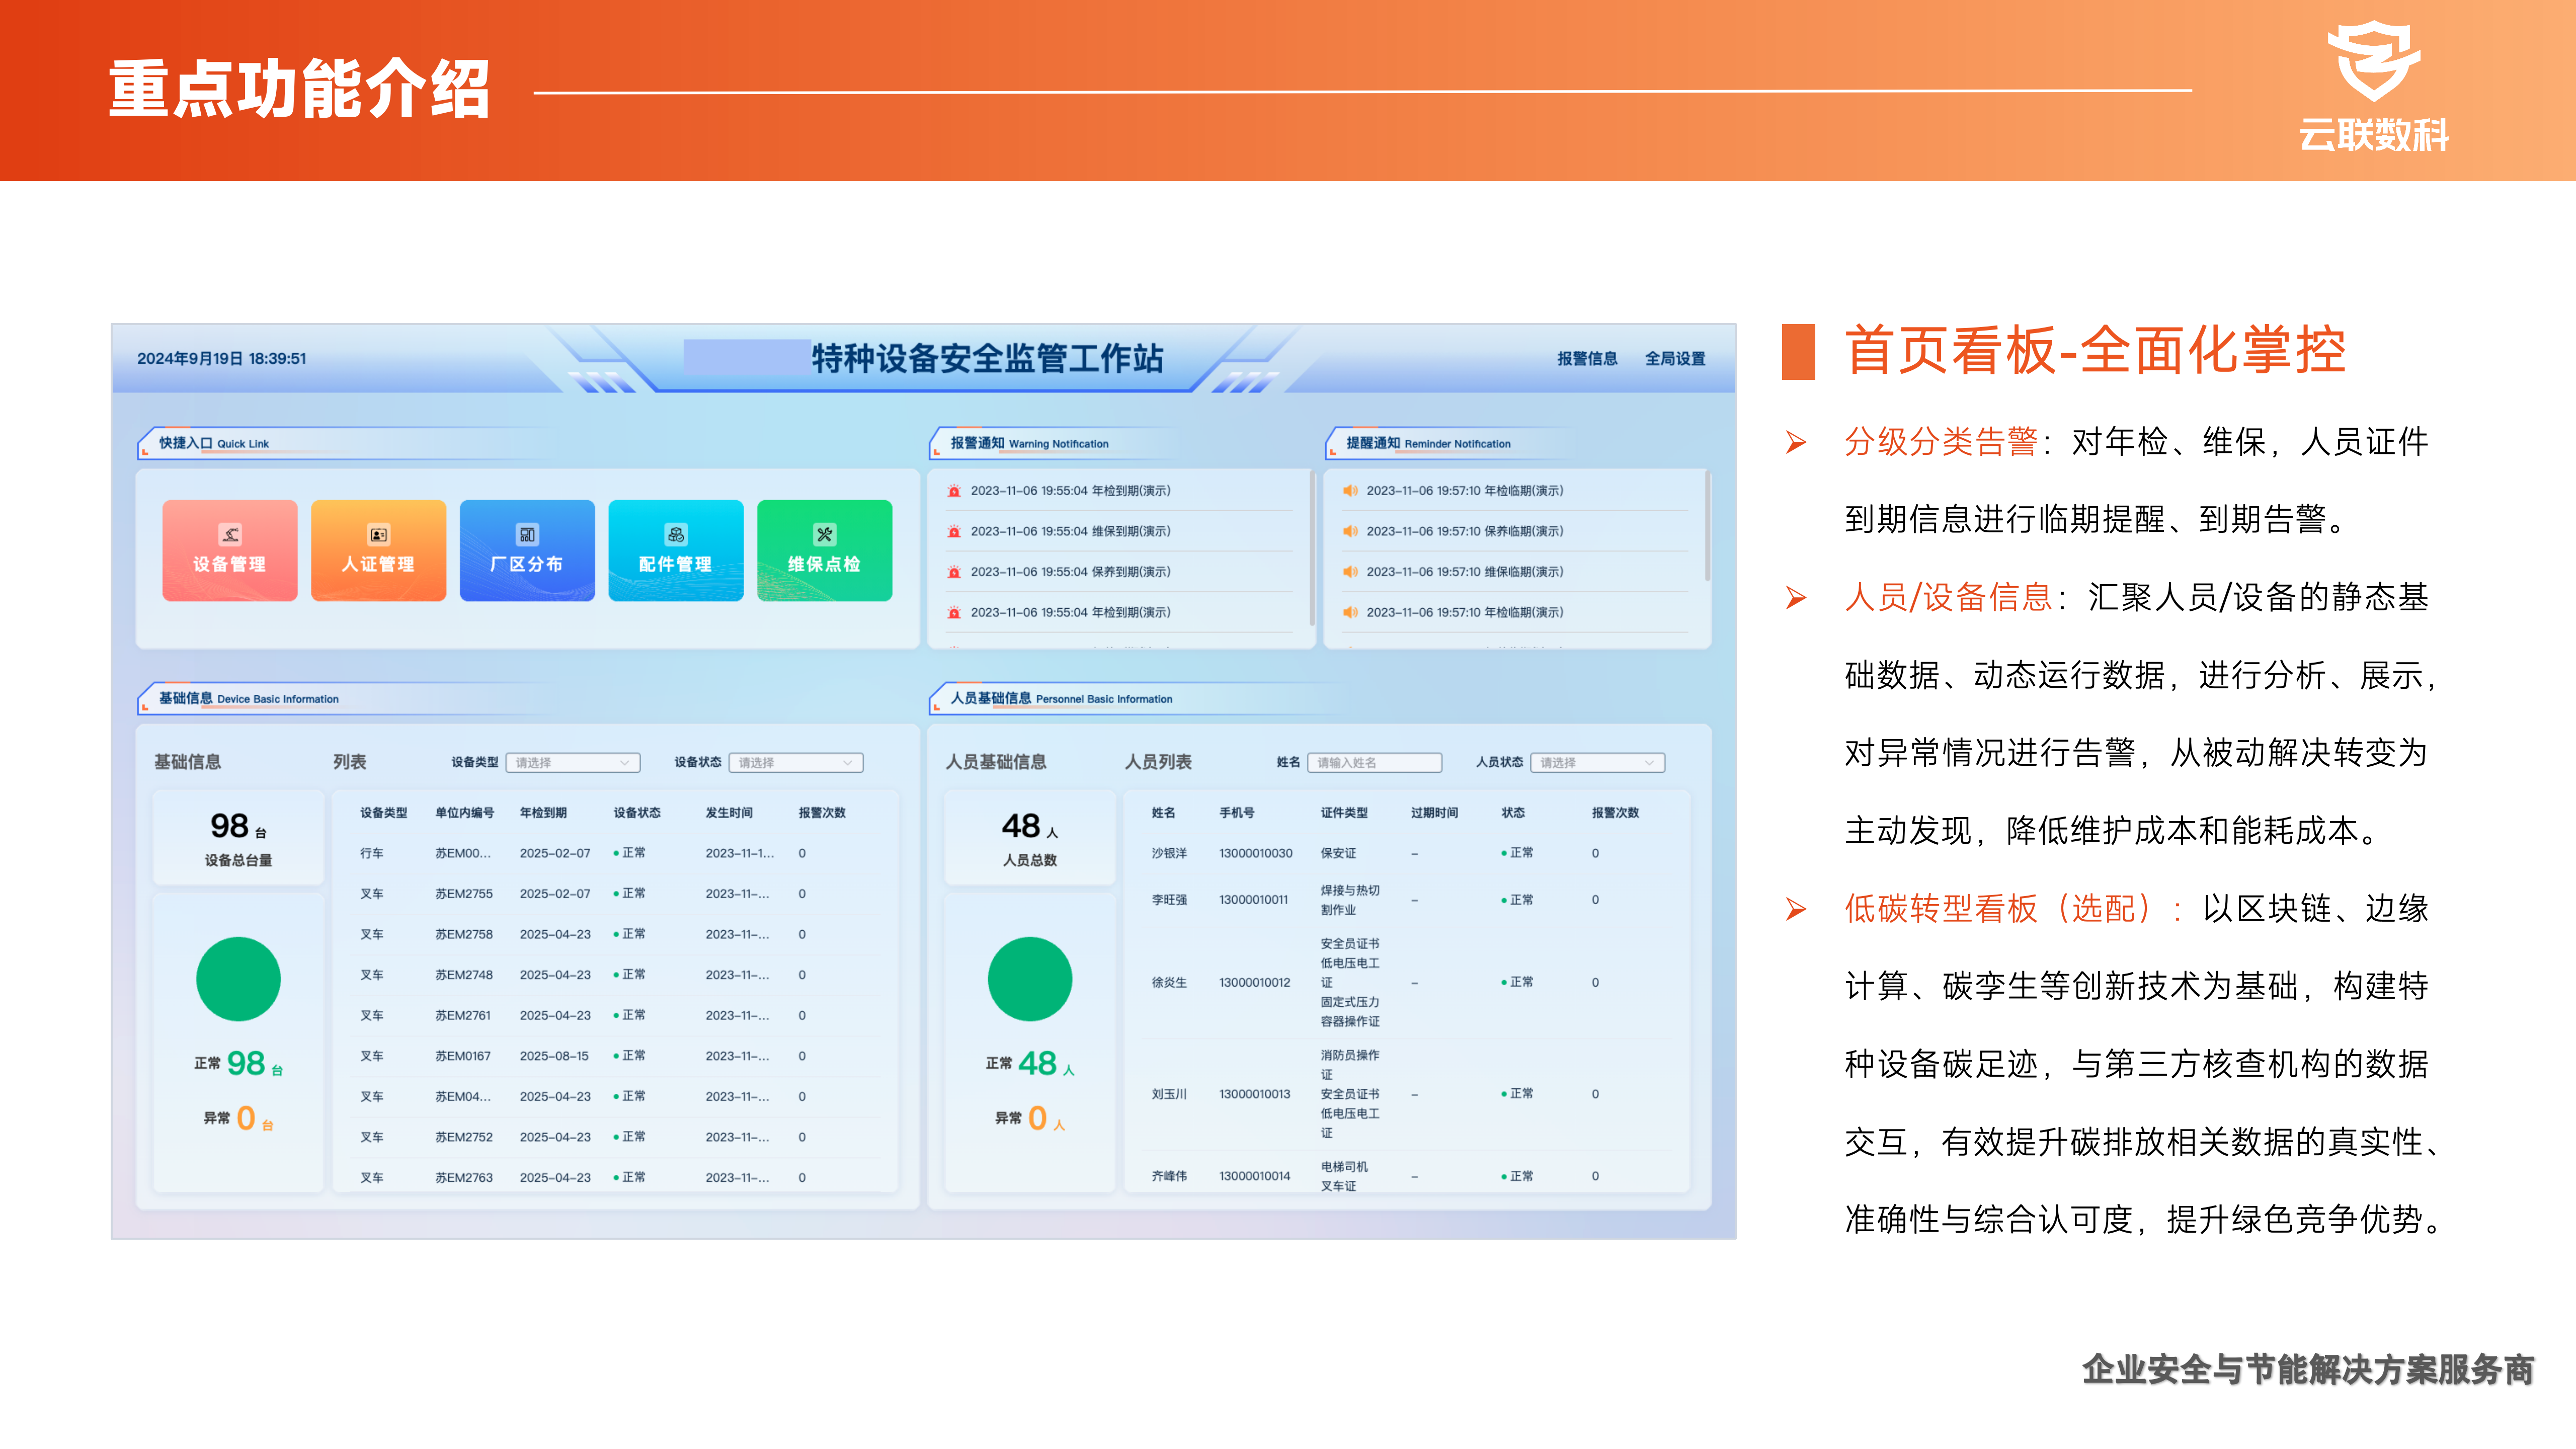Image resolution: width=2576 pixels, height=1449 pixels.
Task: Switch to the device 列表 tab
Action: click(349, 762)
